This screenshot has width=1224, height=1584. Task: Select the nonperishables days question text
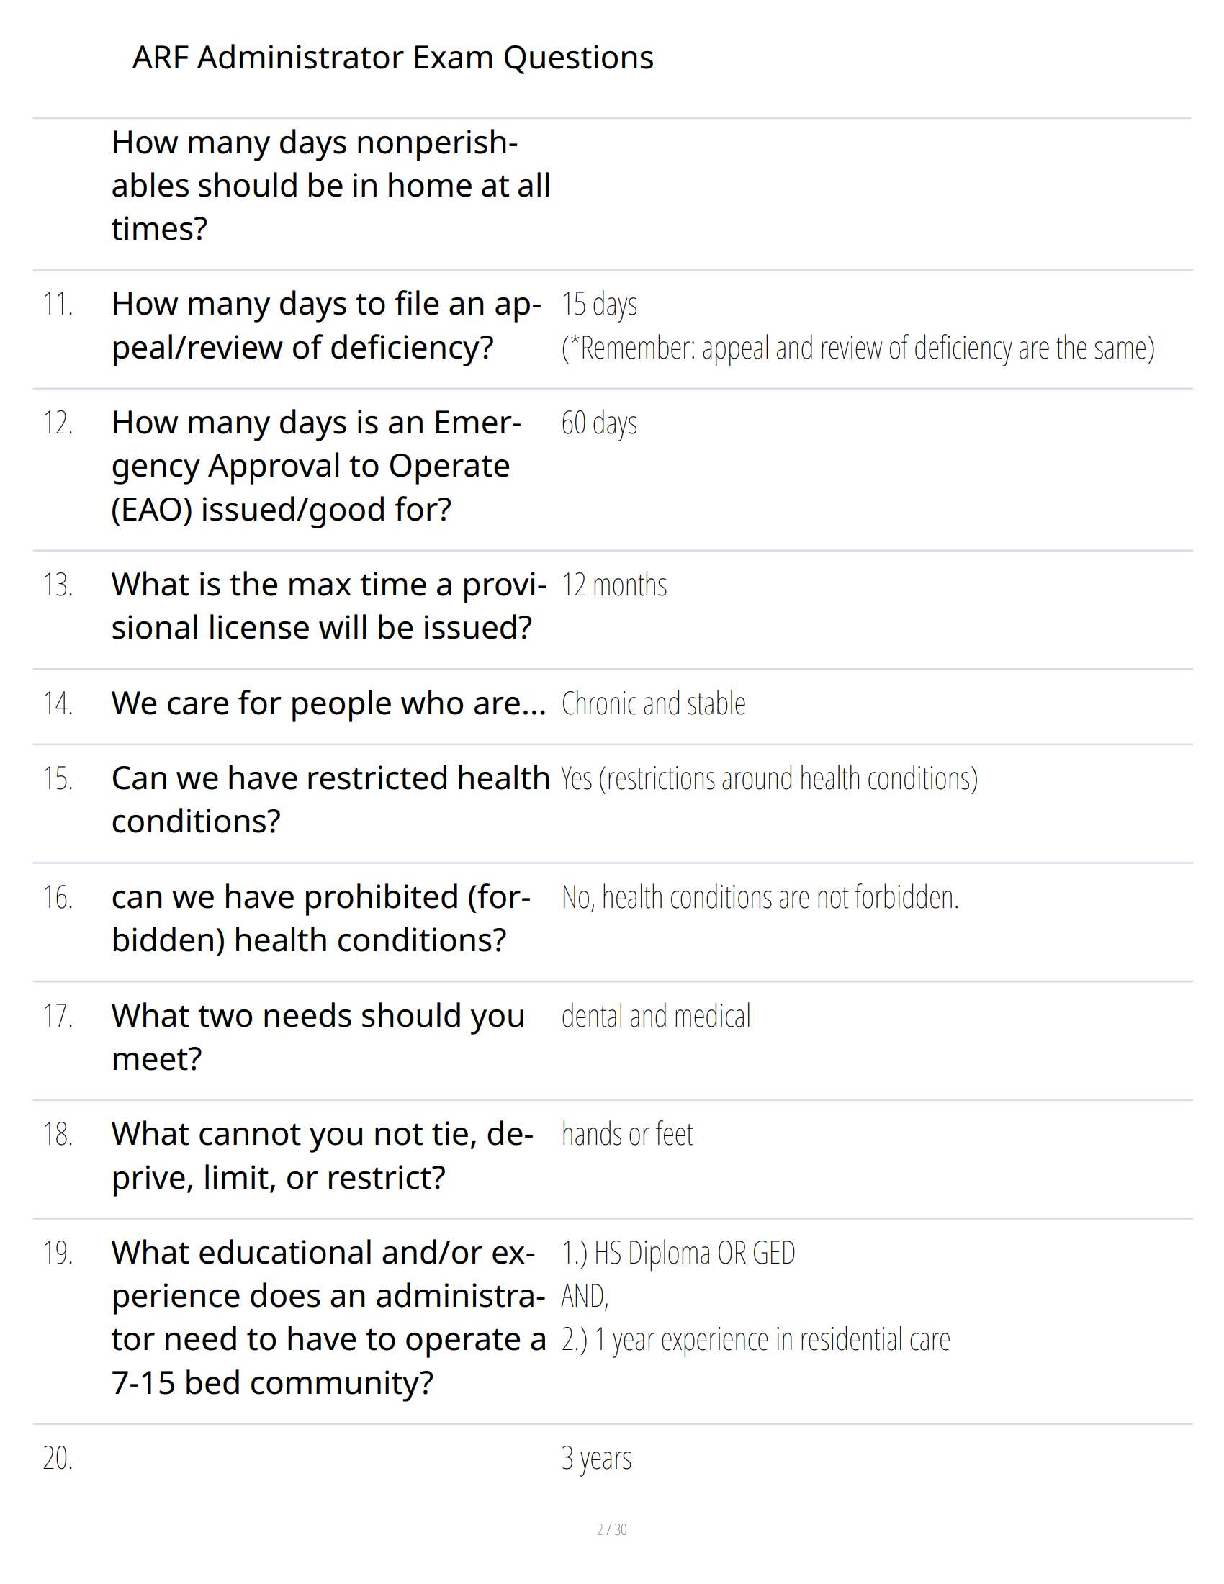pos(331,186)
